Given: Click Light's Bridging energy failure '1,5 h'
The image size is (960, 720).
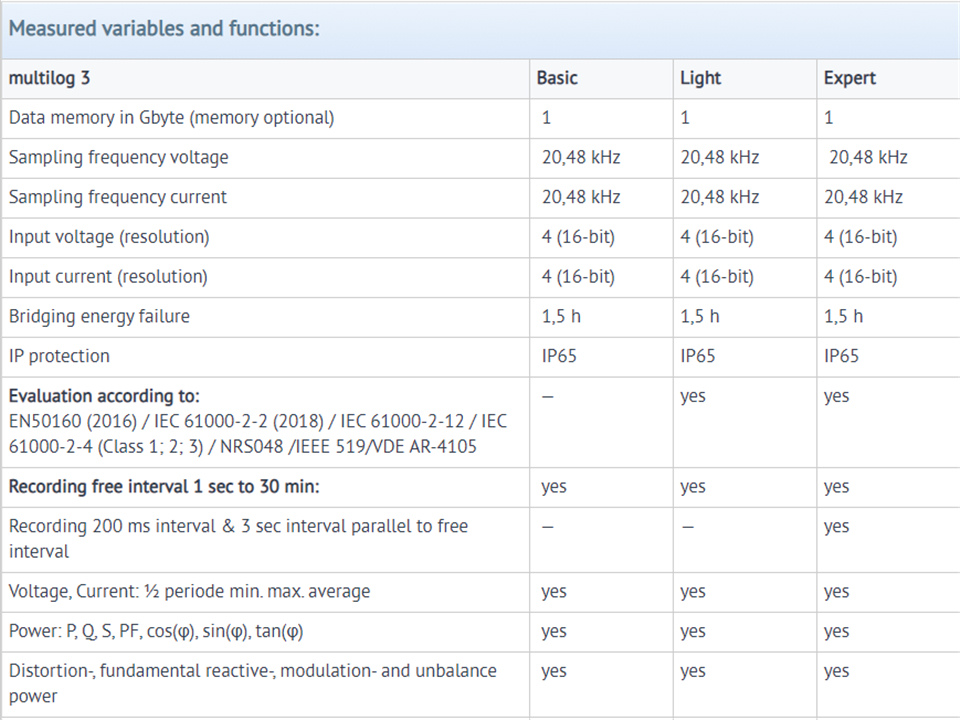Looking at the screenshot, I should pos(700,317).
